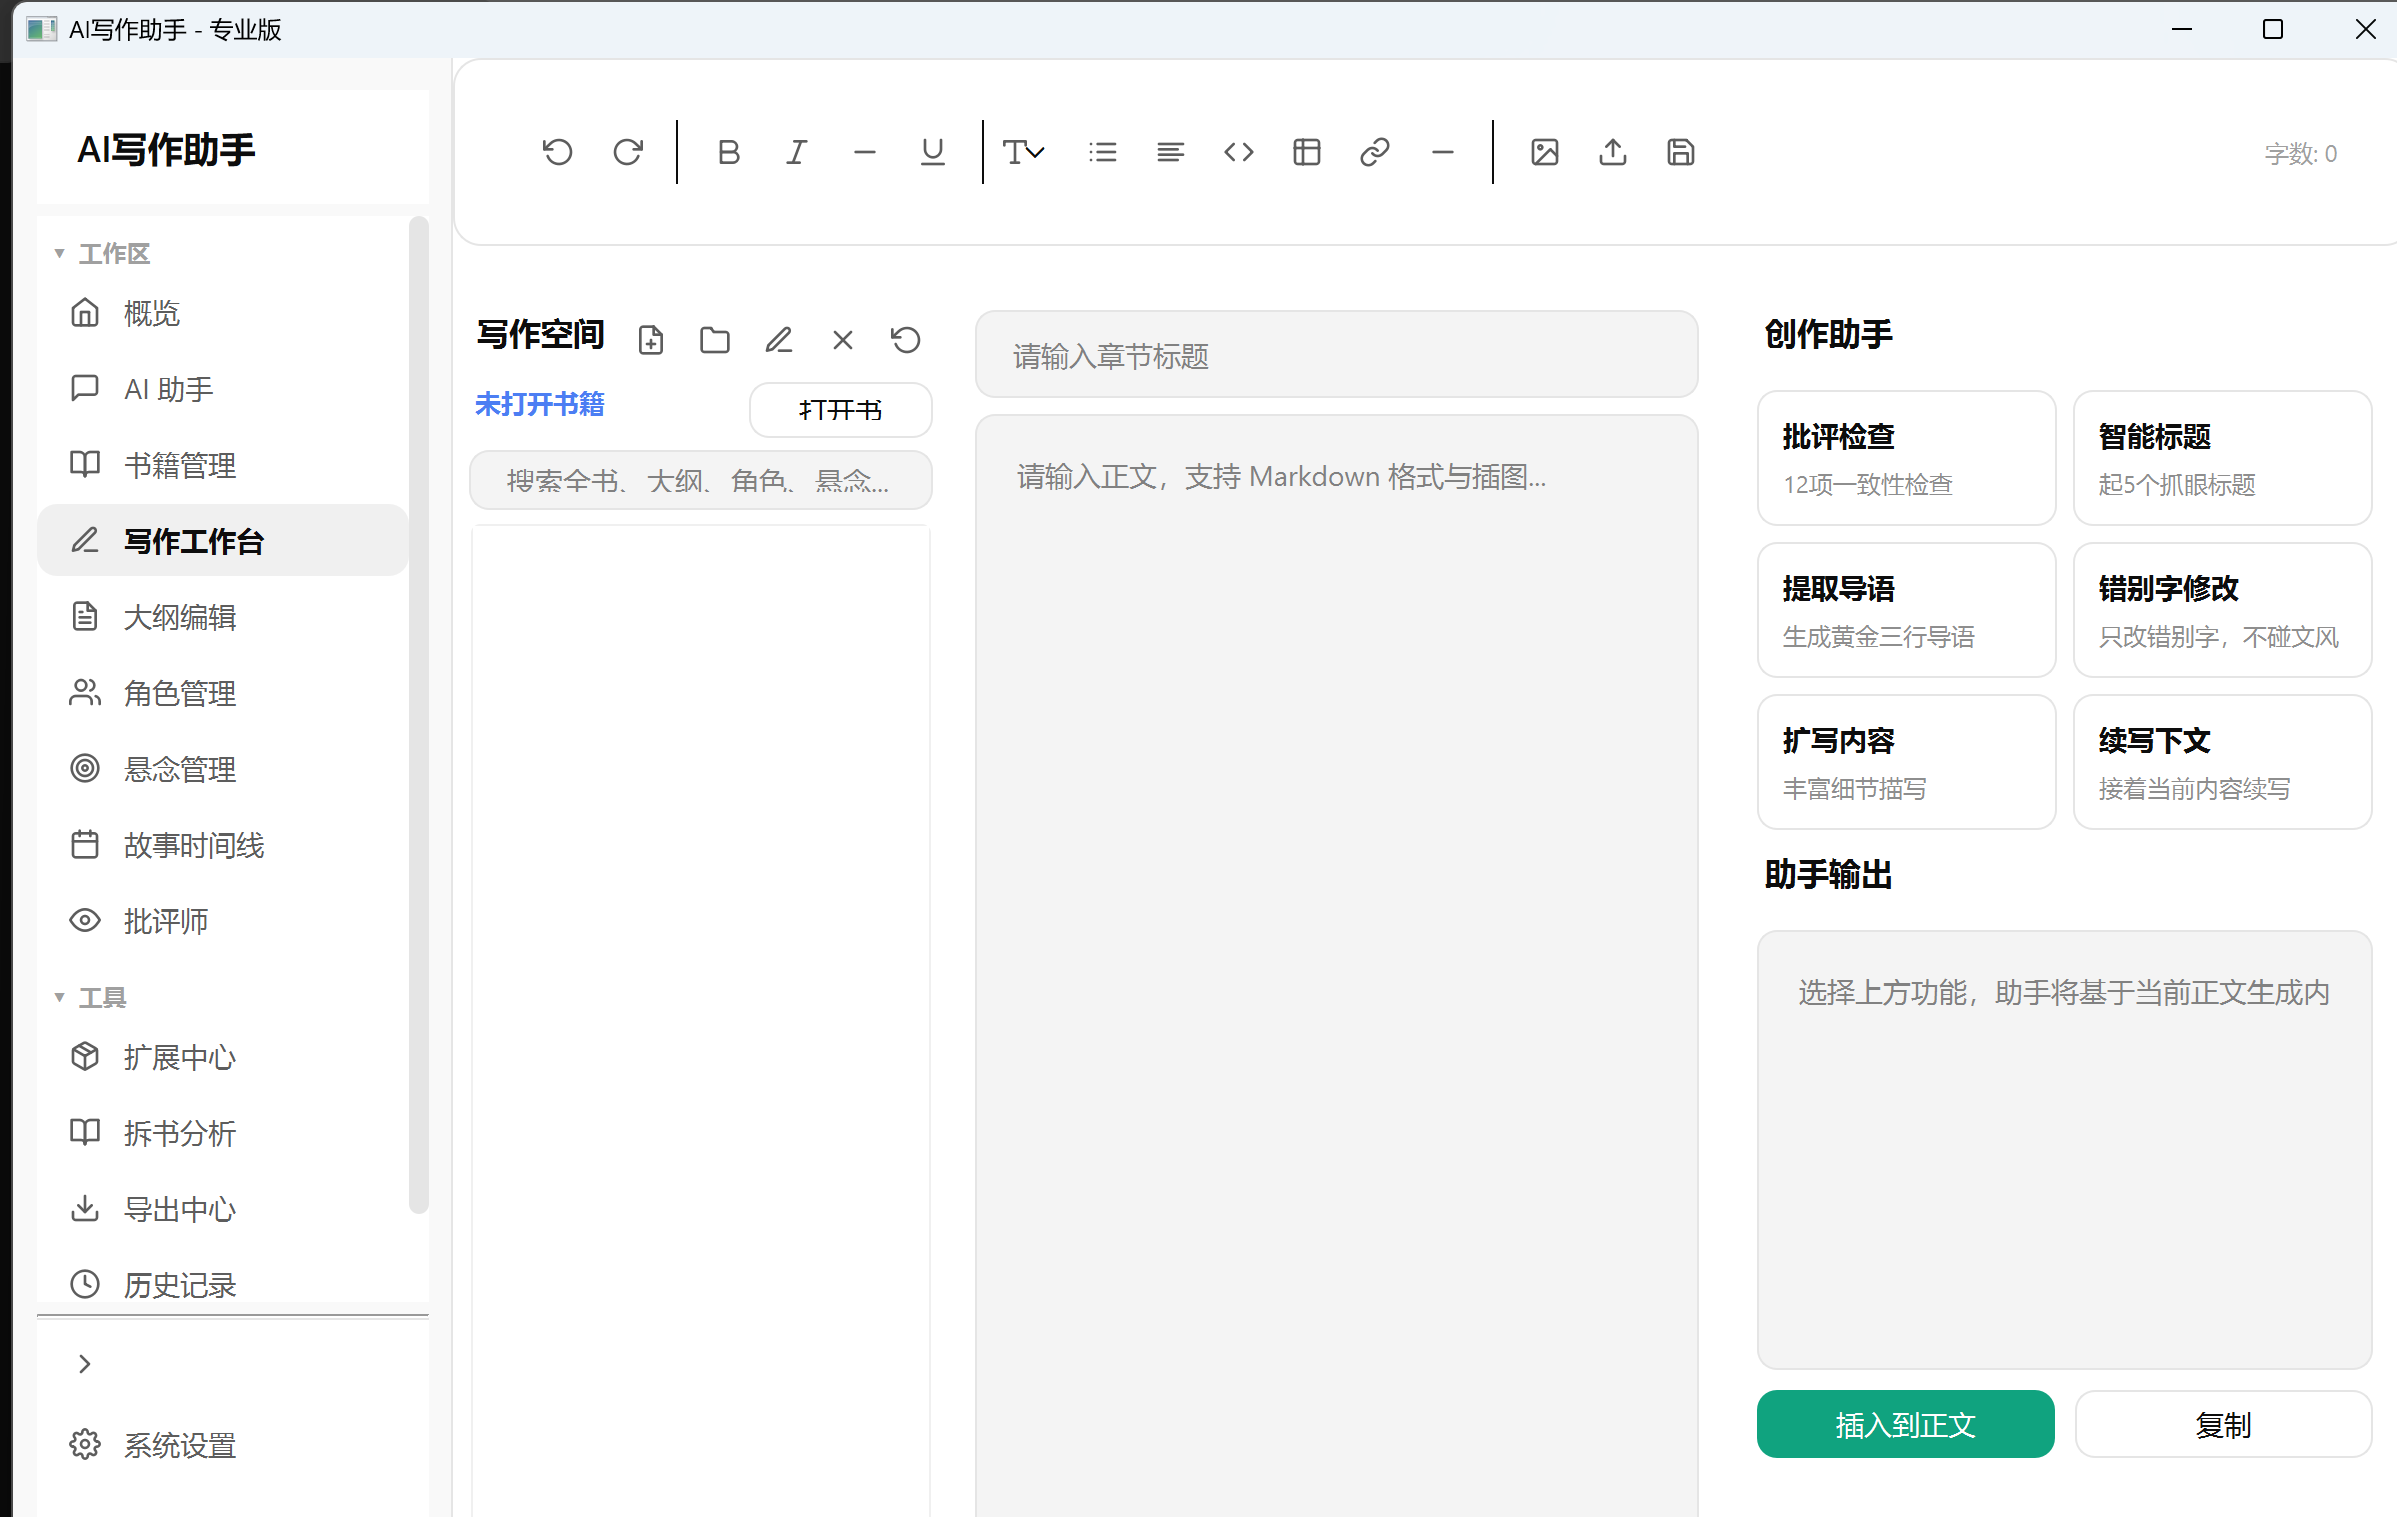2397x1517 pixels.
Task: Click the sidebar vertical scrollbar
Action: pyautogui.click(x=419, y=715)
